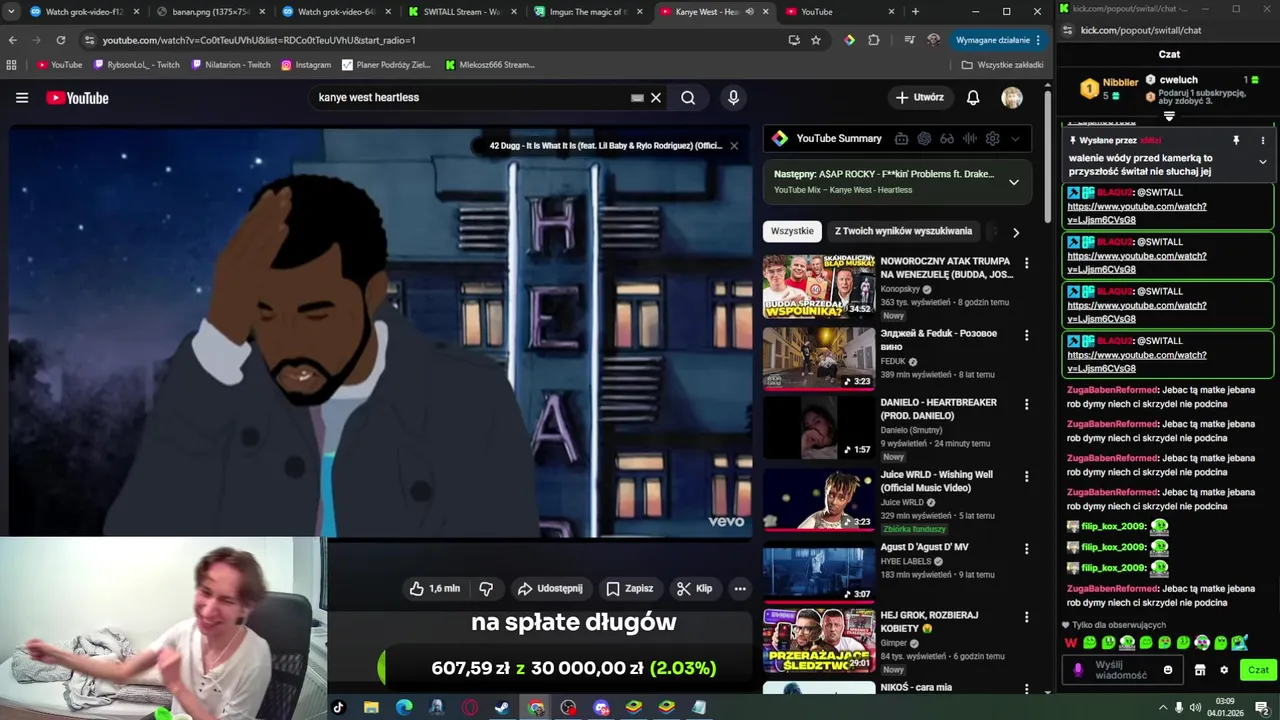The width and height of the screenshot is (1280, 720).
Task: Click the YouTube logo home link
Action: click(x=77, y=98)
